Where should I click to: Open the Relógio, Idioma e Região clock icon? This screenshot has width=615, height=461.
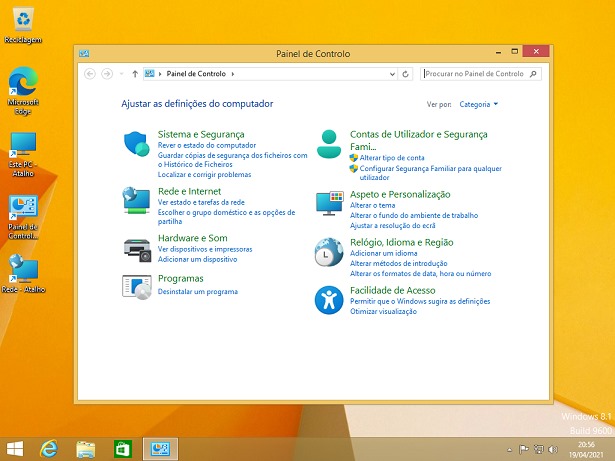click(329, 252)
